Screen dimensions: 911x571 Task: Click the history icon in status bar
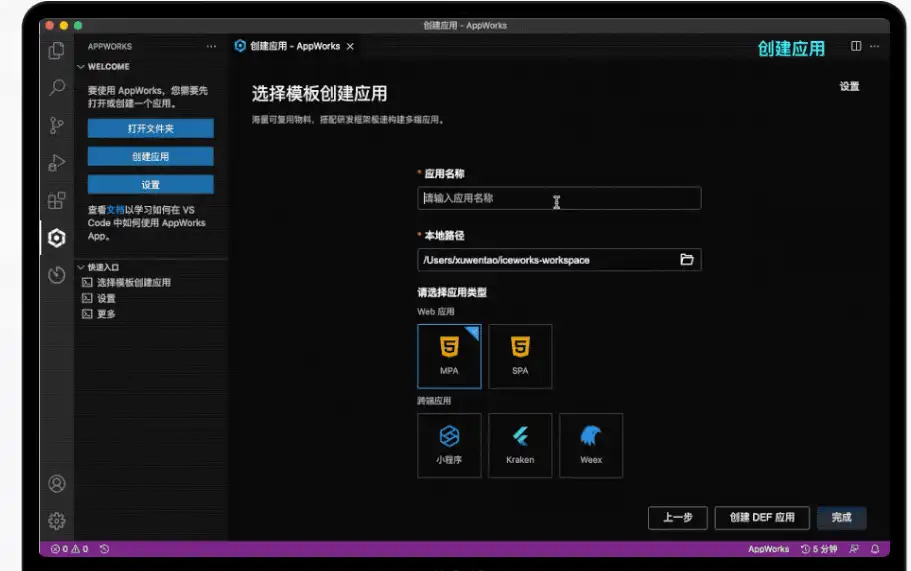coord(104,549)
